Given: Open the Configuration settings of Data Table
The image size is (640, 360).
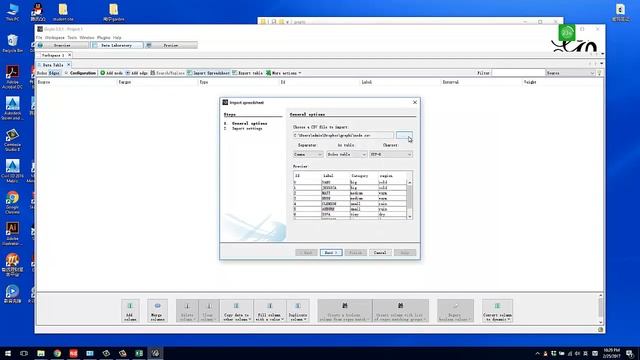Looking at the screenshot, I should (80, 73).
